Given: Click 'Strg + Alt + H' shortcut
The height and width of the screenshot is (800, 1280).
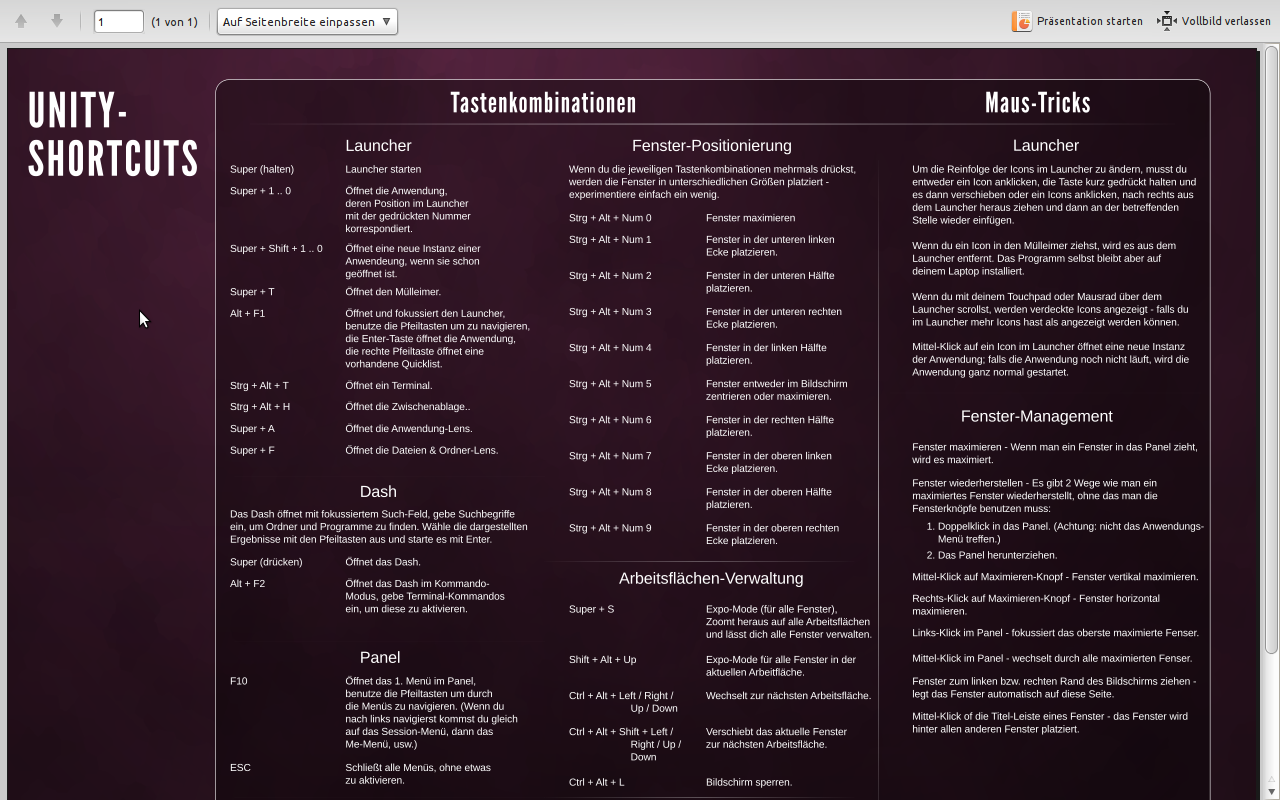Looking at the screenshot, I should (x=260, y=407).
